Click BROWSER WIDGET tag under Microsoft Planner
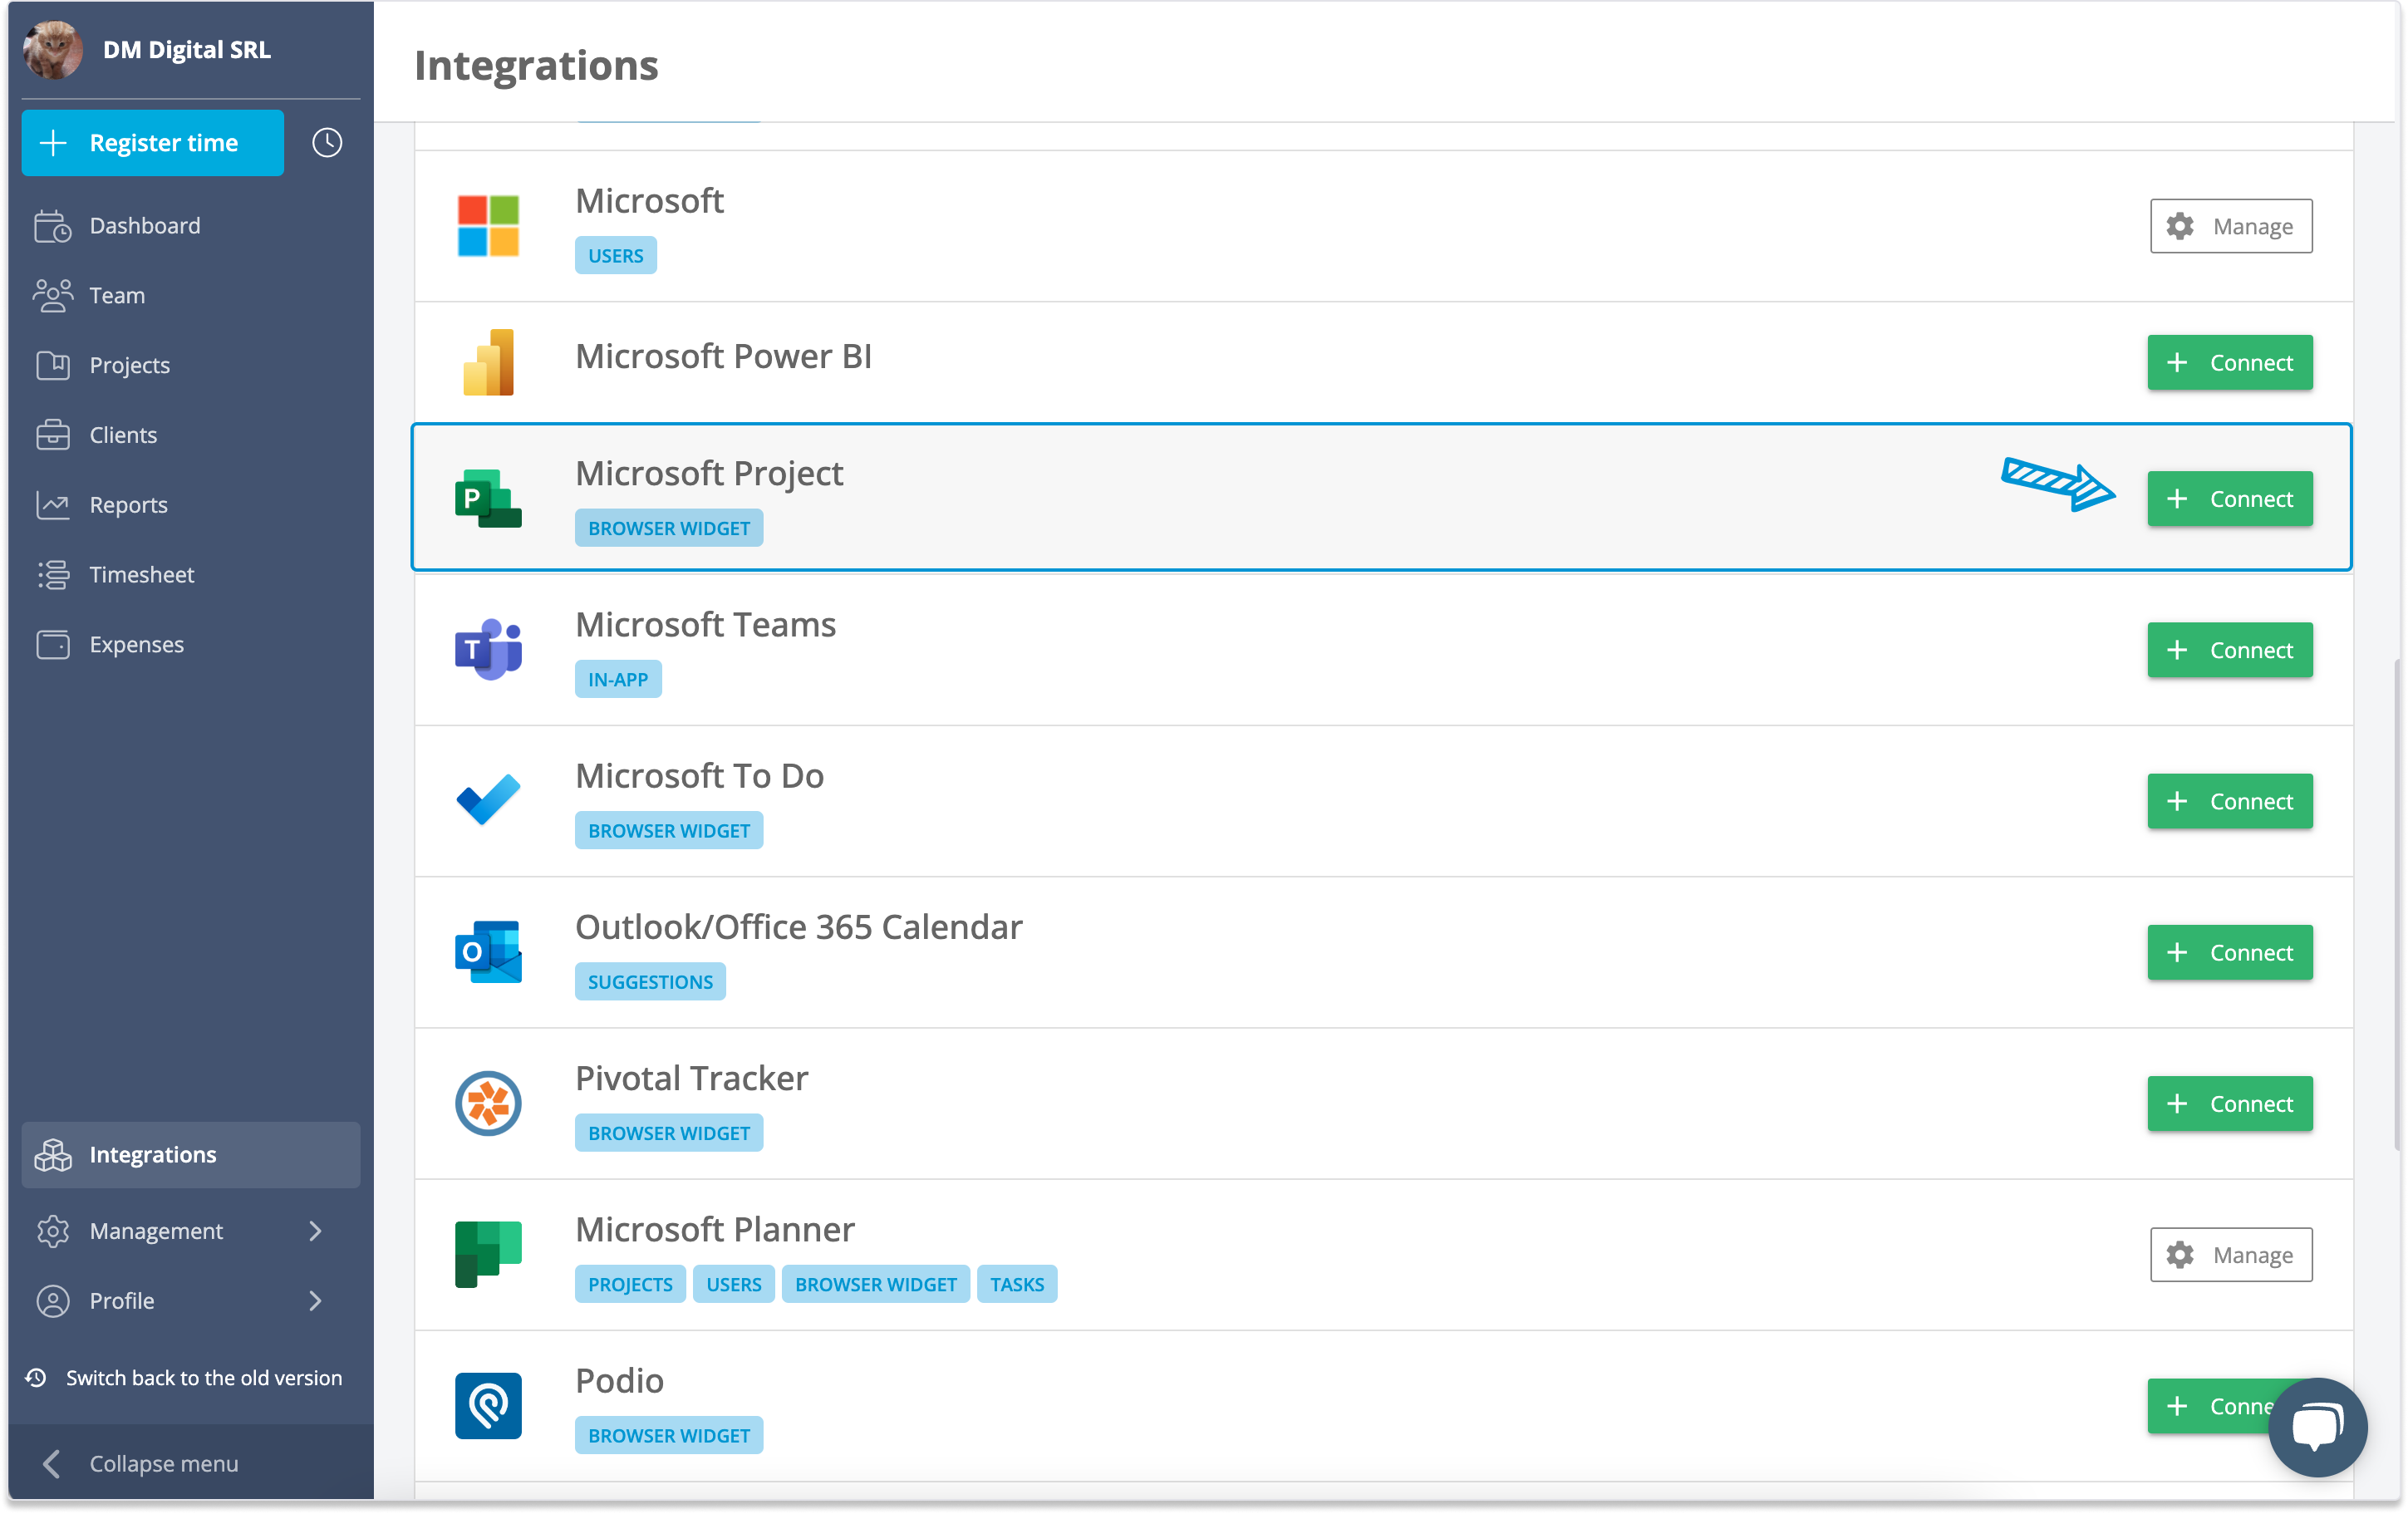 tap(876, 1285)
